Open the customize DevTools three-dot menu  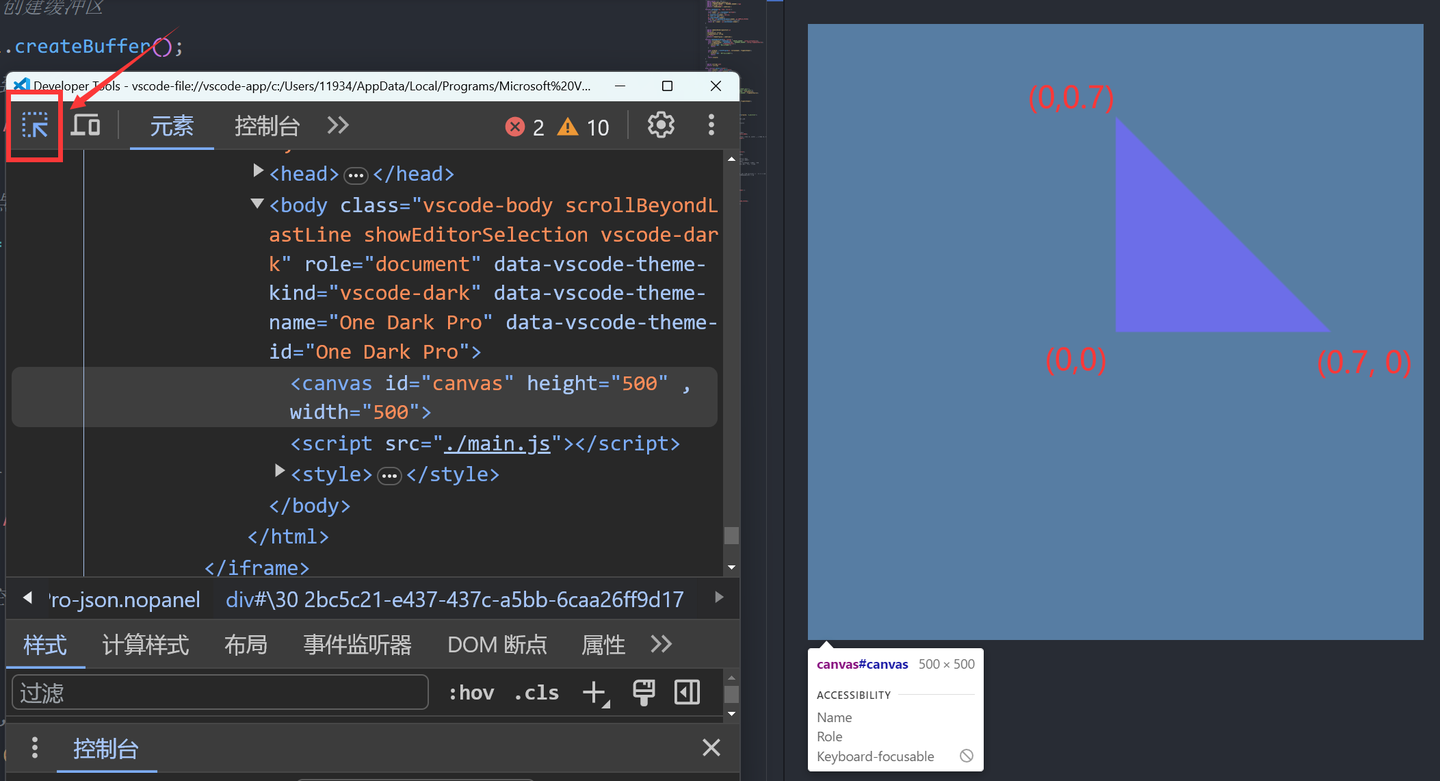point(711,126)
